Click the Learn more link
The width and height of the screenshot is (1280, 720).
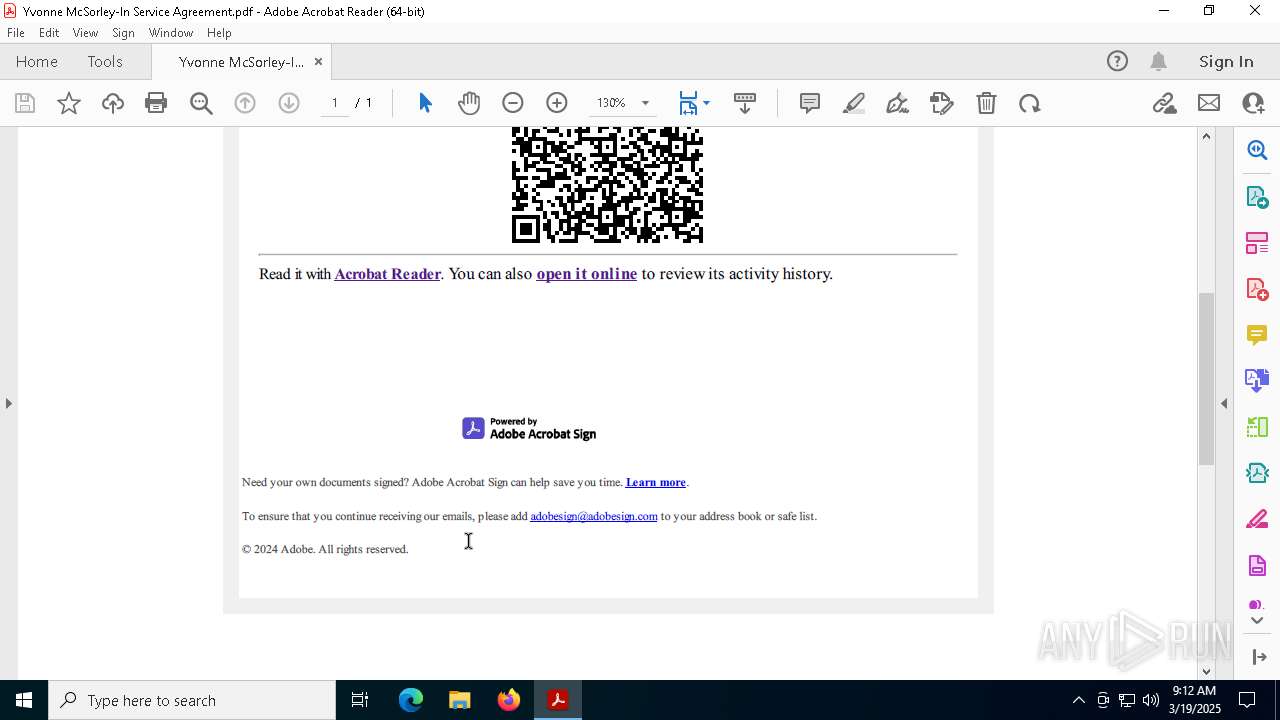[x=655, y=482]
